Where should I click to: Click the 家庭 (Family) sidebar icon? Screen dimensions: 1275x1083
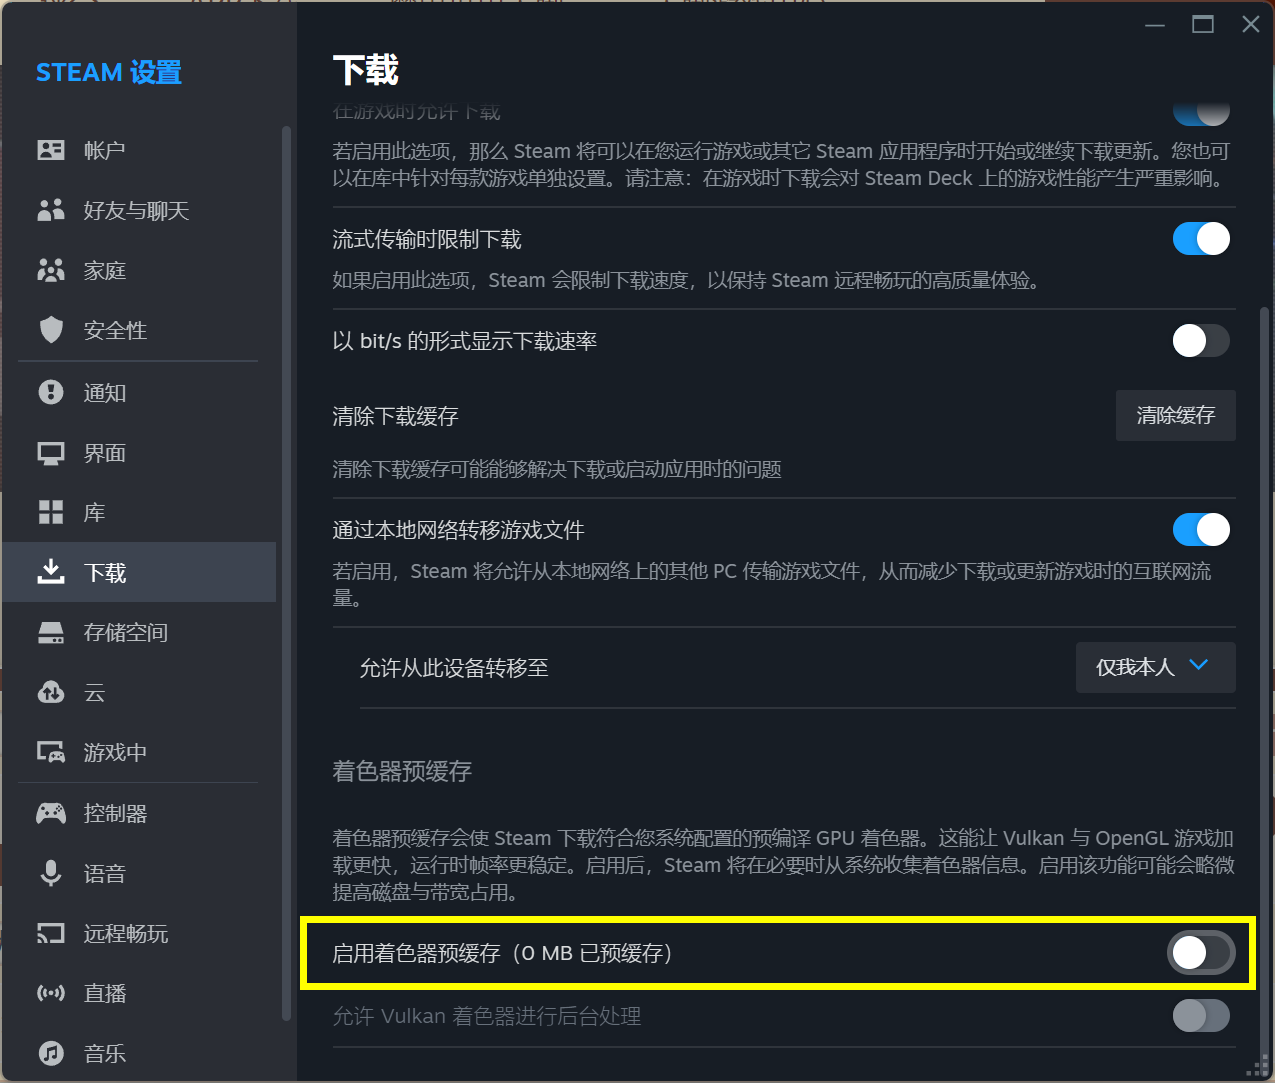point(51,270)
